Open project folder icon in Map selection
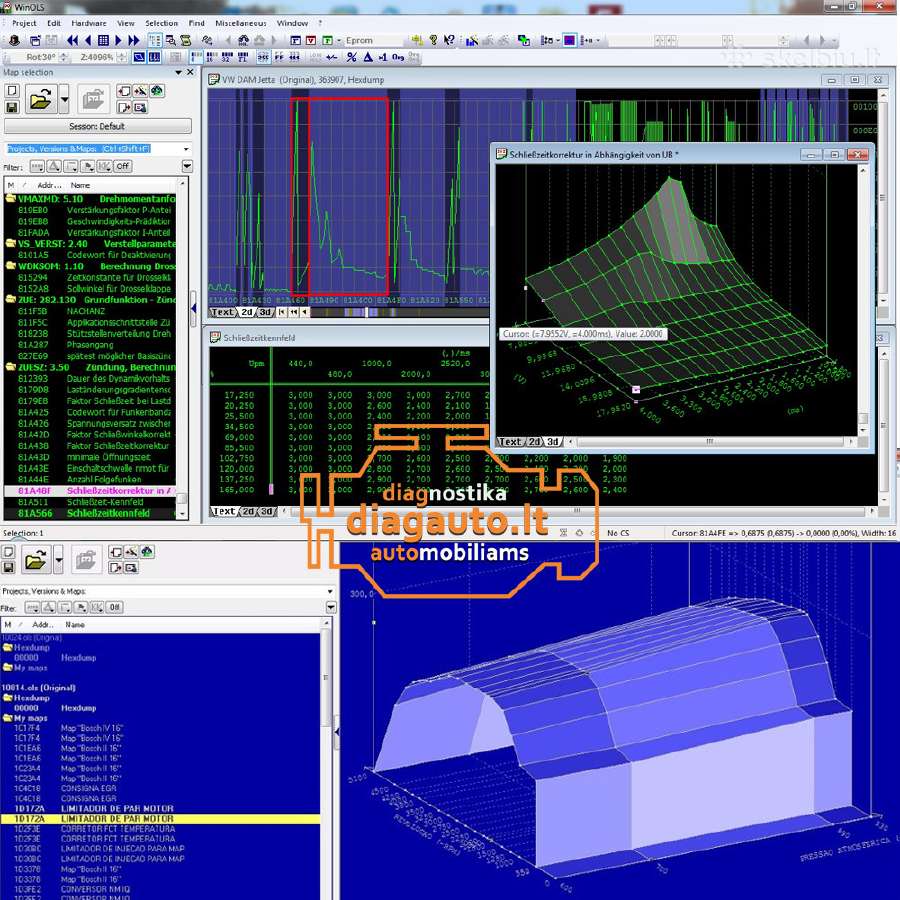 point(41,100)
